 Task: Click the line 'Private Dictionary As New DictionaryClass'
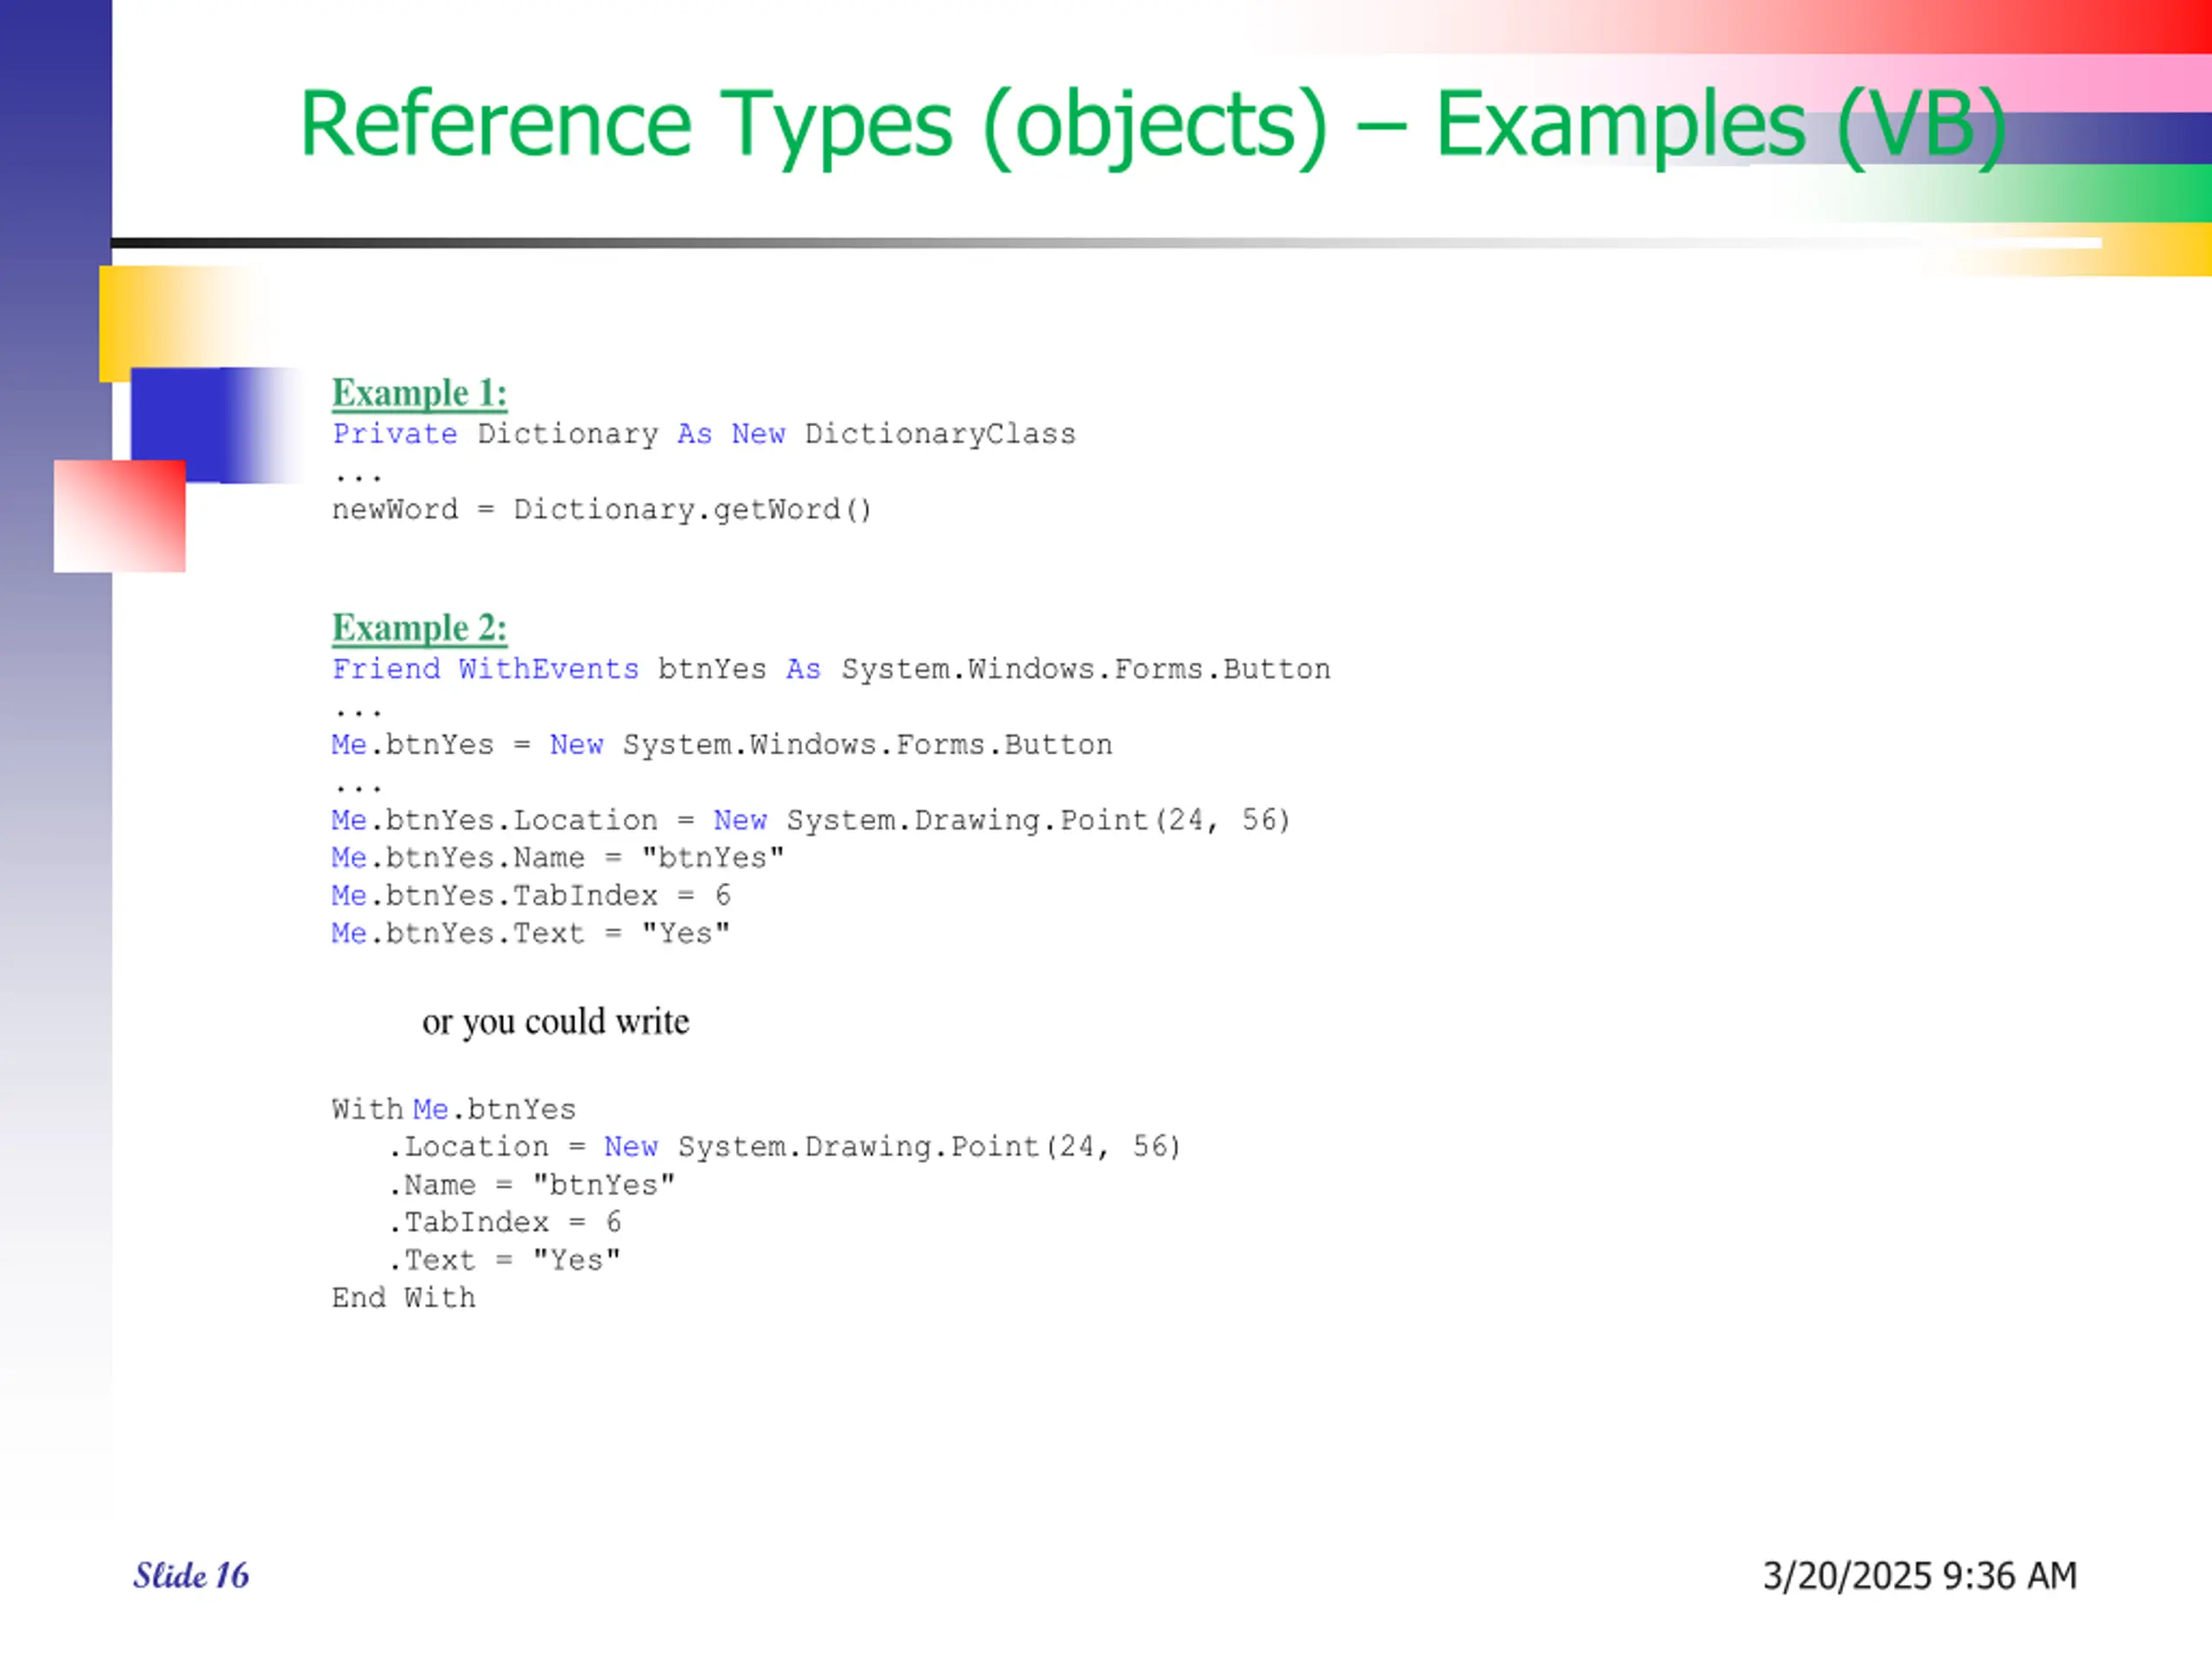[x=704, y=434]
